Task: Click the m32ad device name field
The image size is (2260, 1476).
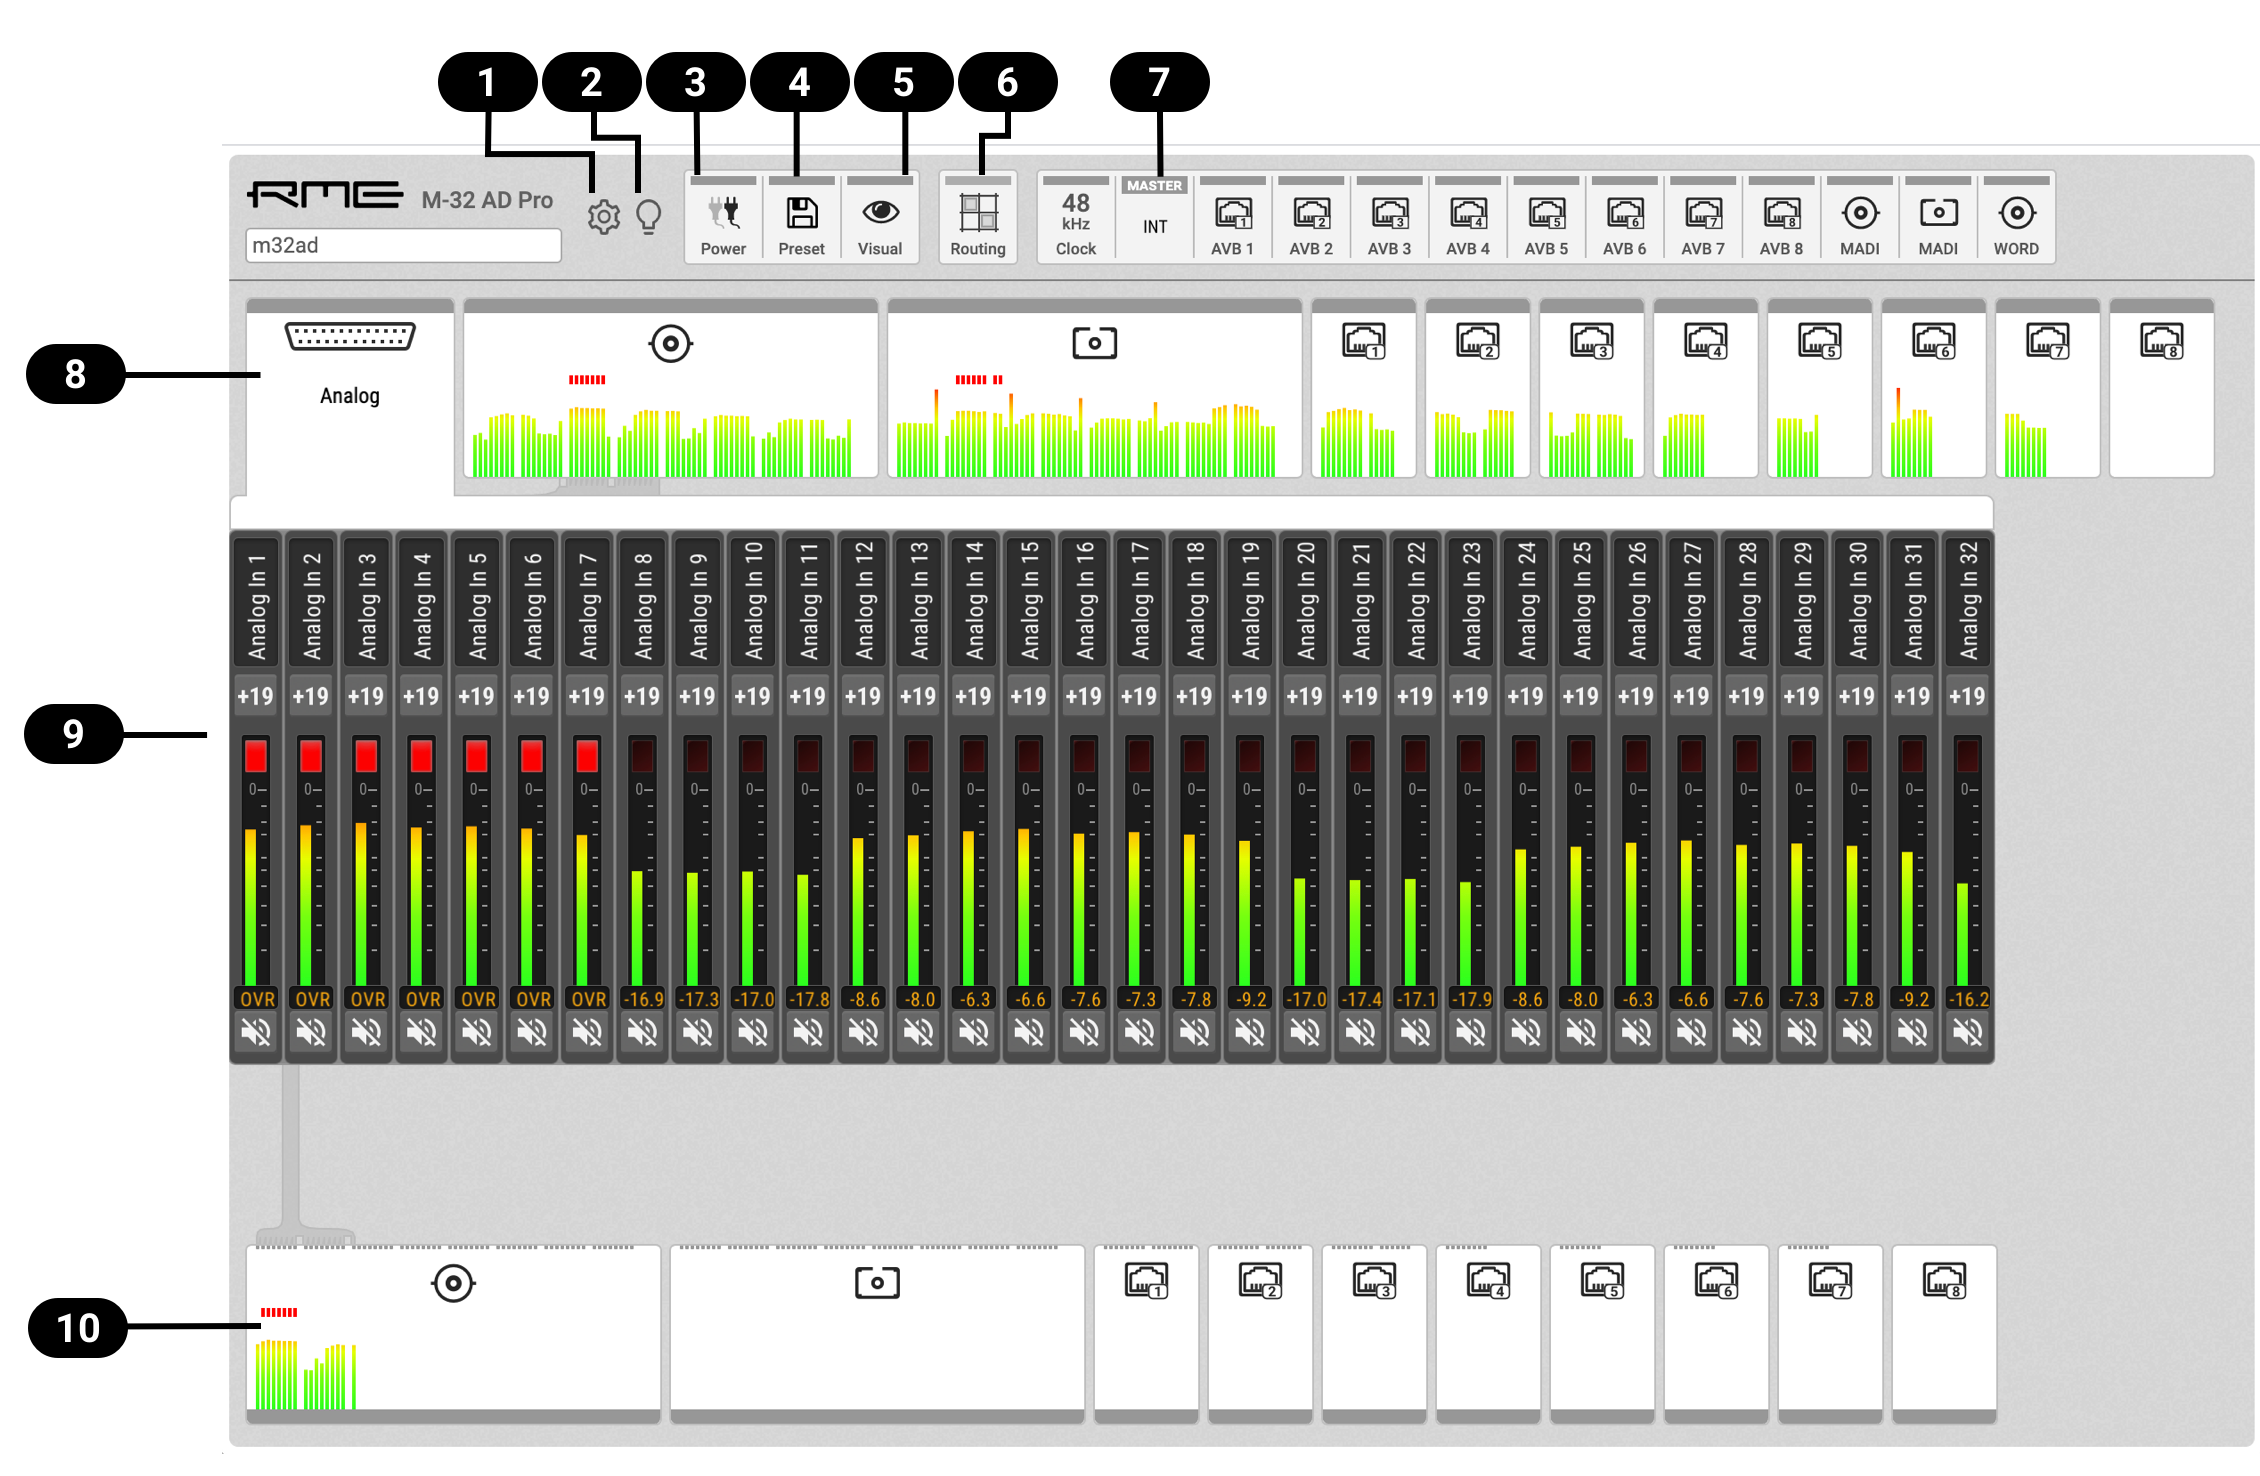Action: pos(403,246)
